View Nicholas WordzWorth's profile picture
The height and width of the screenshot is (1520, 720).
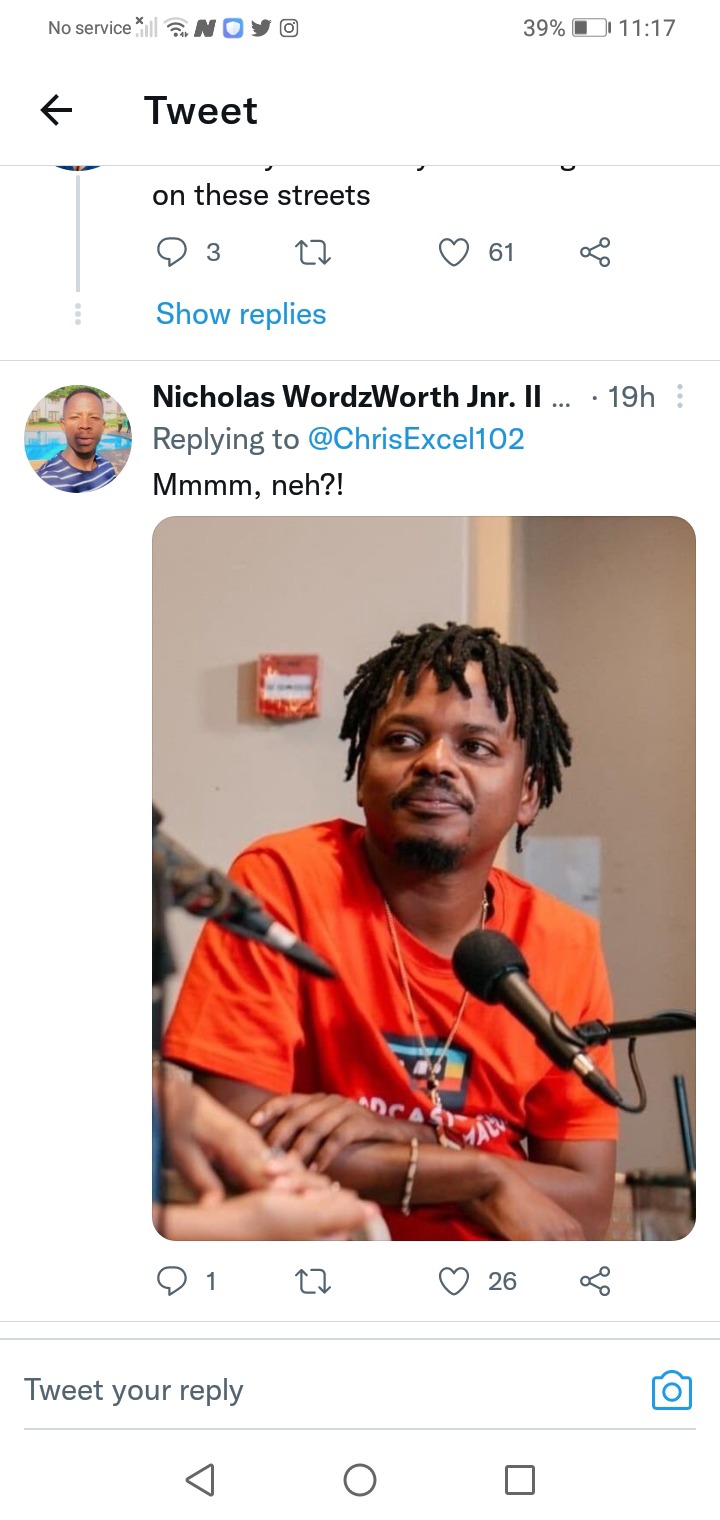click(x=78, y=439)
